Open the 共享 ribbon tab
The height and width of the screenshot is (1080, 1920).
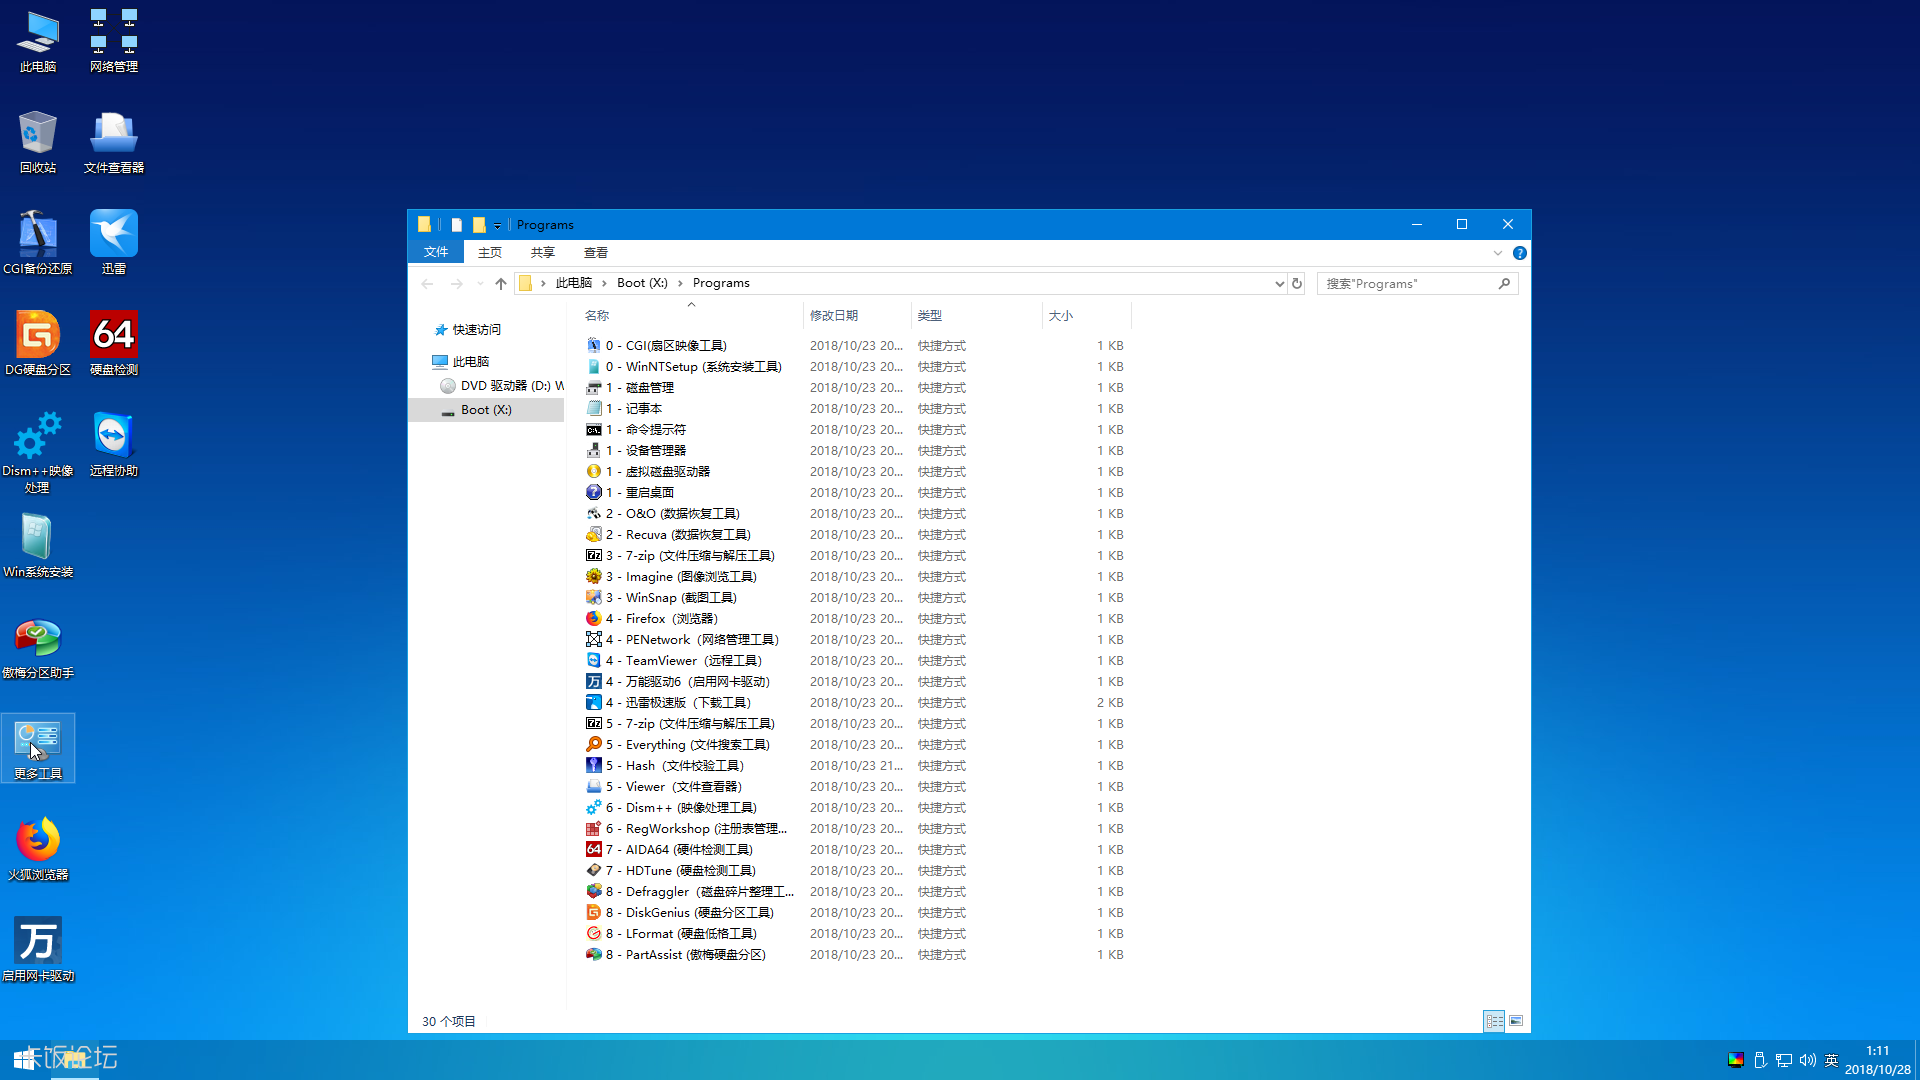[x=543, y=252]
